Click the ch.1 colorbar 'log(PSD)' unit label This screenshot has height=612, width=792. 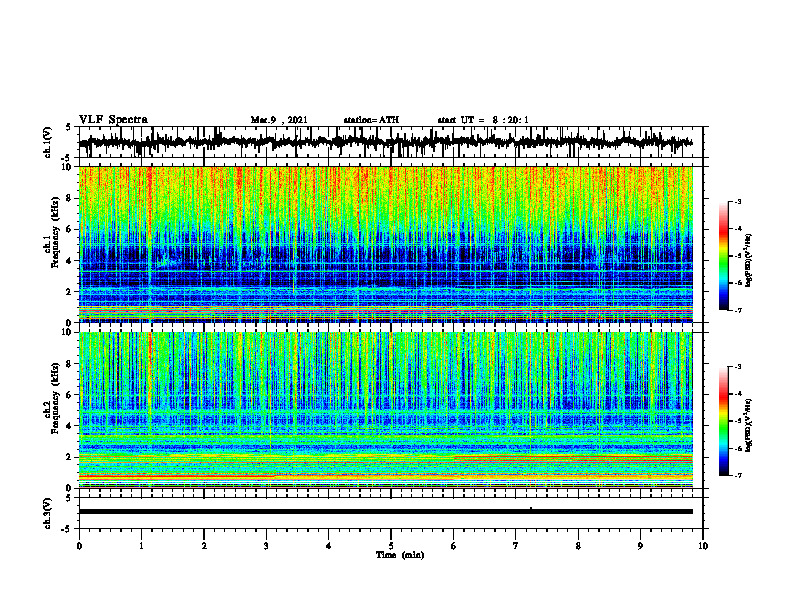(749, 261)
